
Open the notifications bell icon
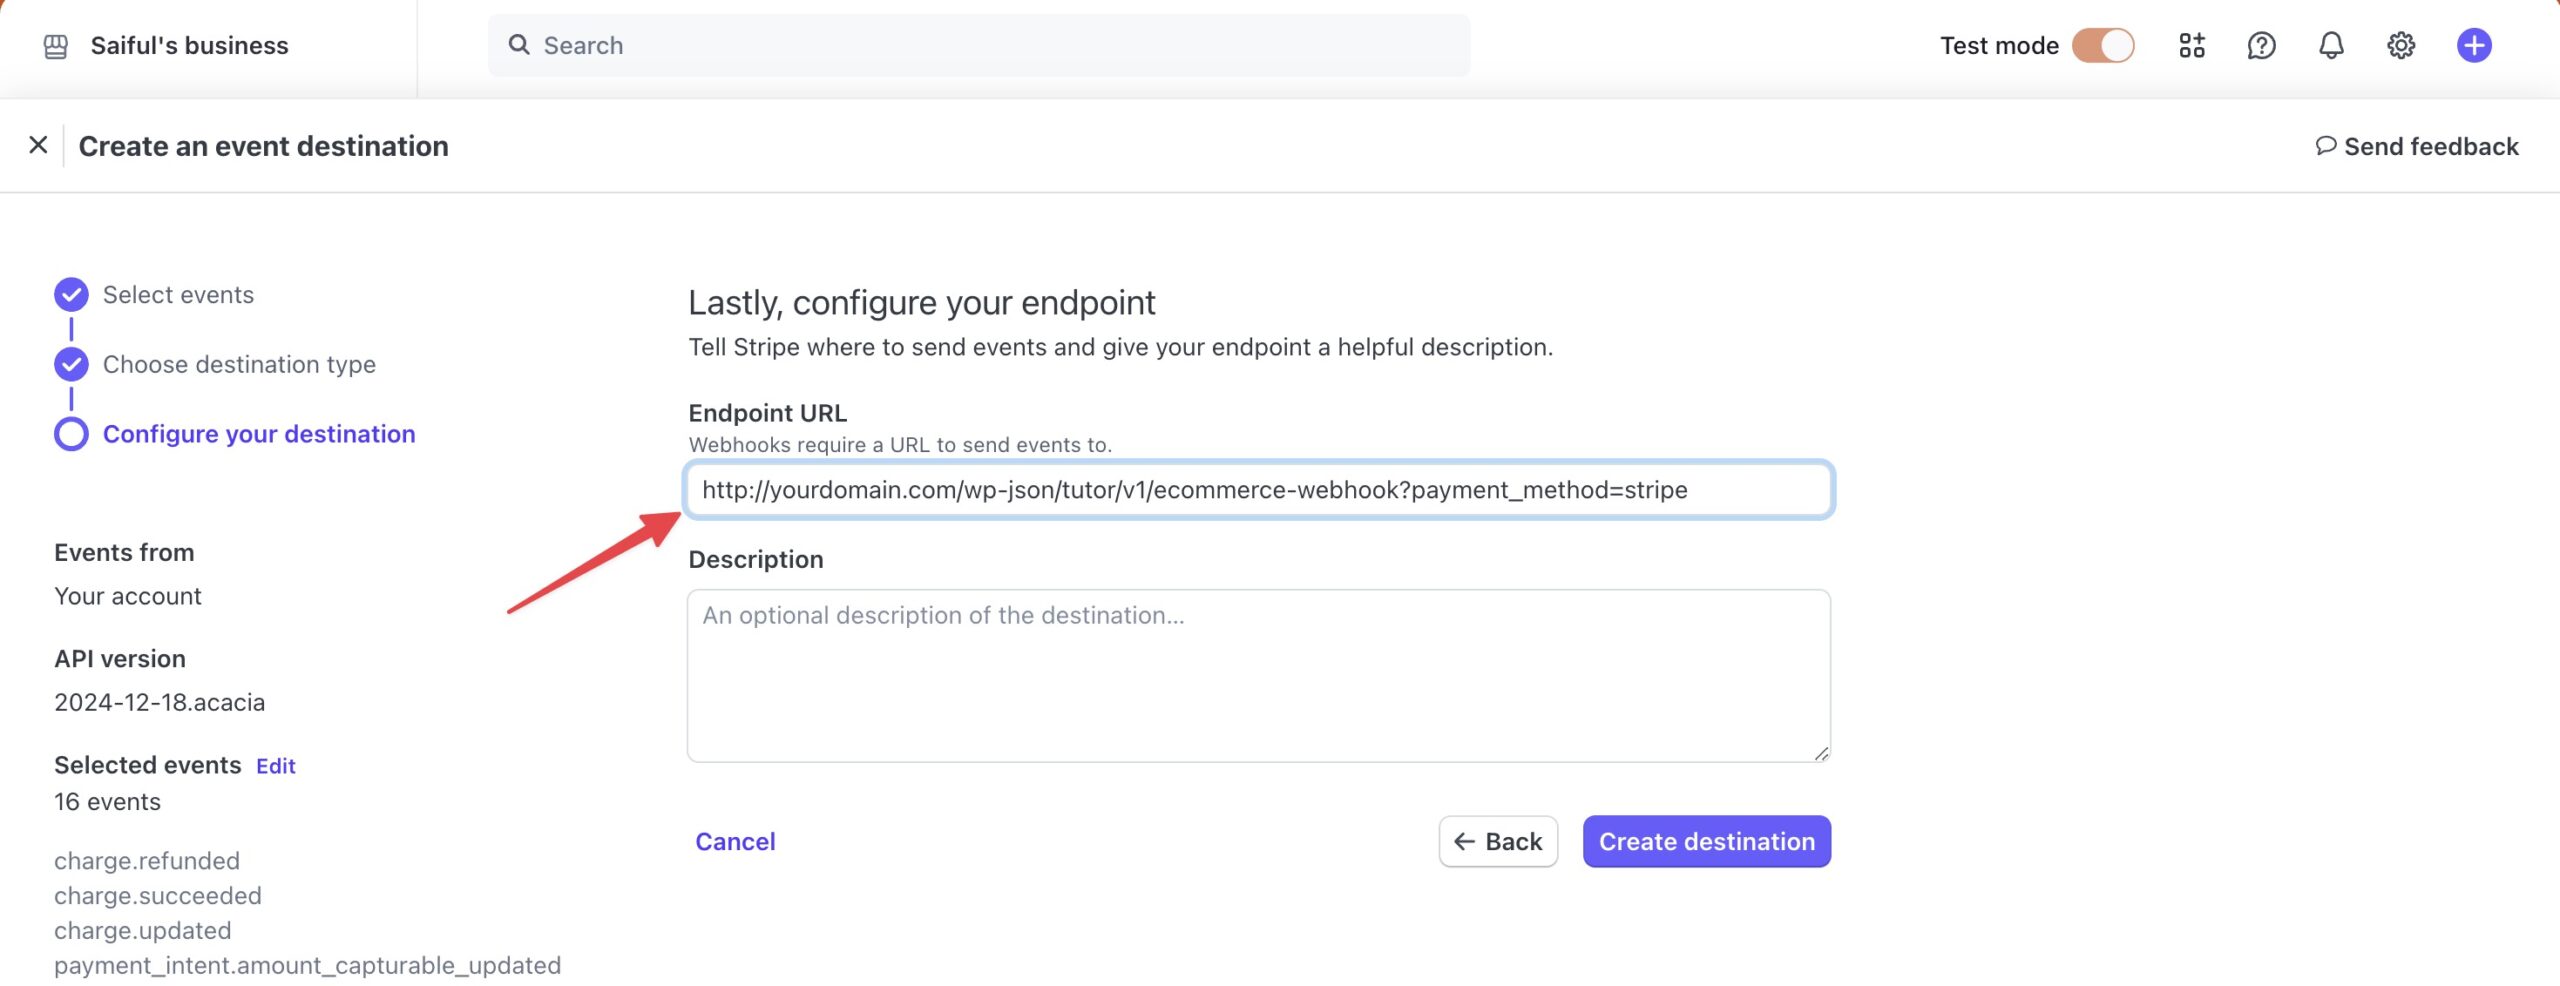(x=2331, y=45)
